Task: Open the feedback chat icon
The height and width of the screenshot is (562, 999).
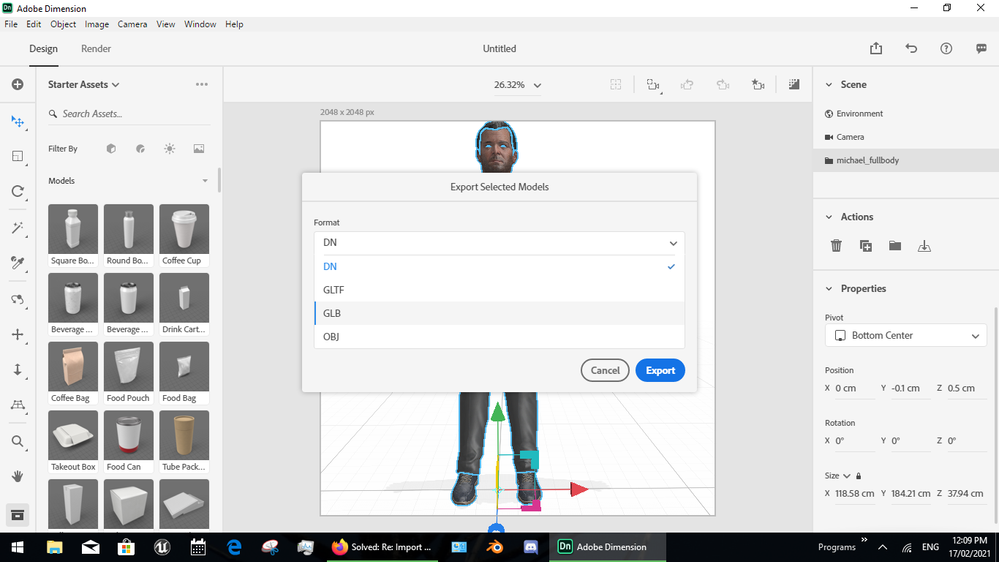Action: [x=981, y=48]
